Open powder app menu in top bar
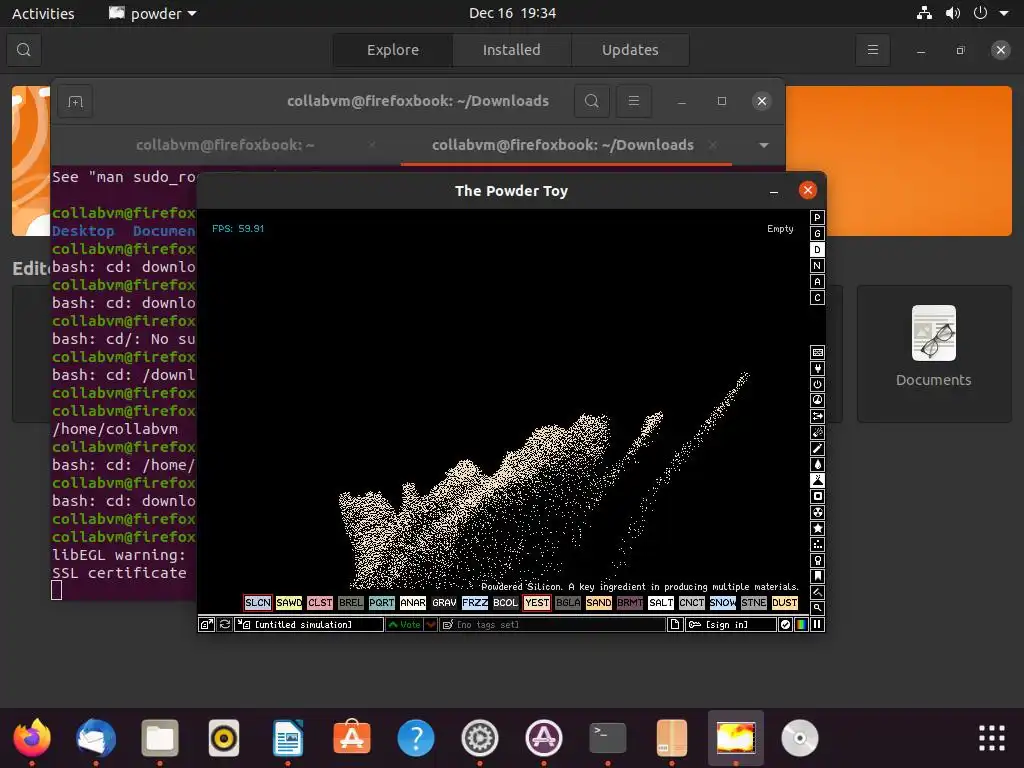This screenshot has width=1024, height=768. pos(153,13)
